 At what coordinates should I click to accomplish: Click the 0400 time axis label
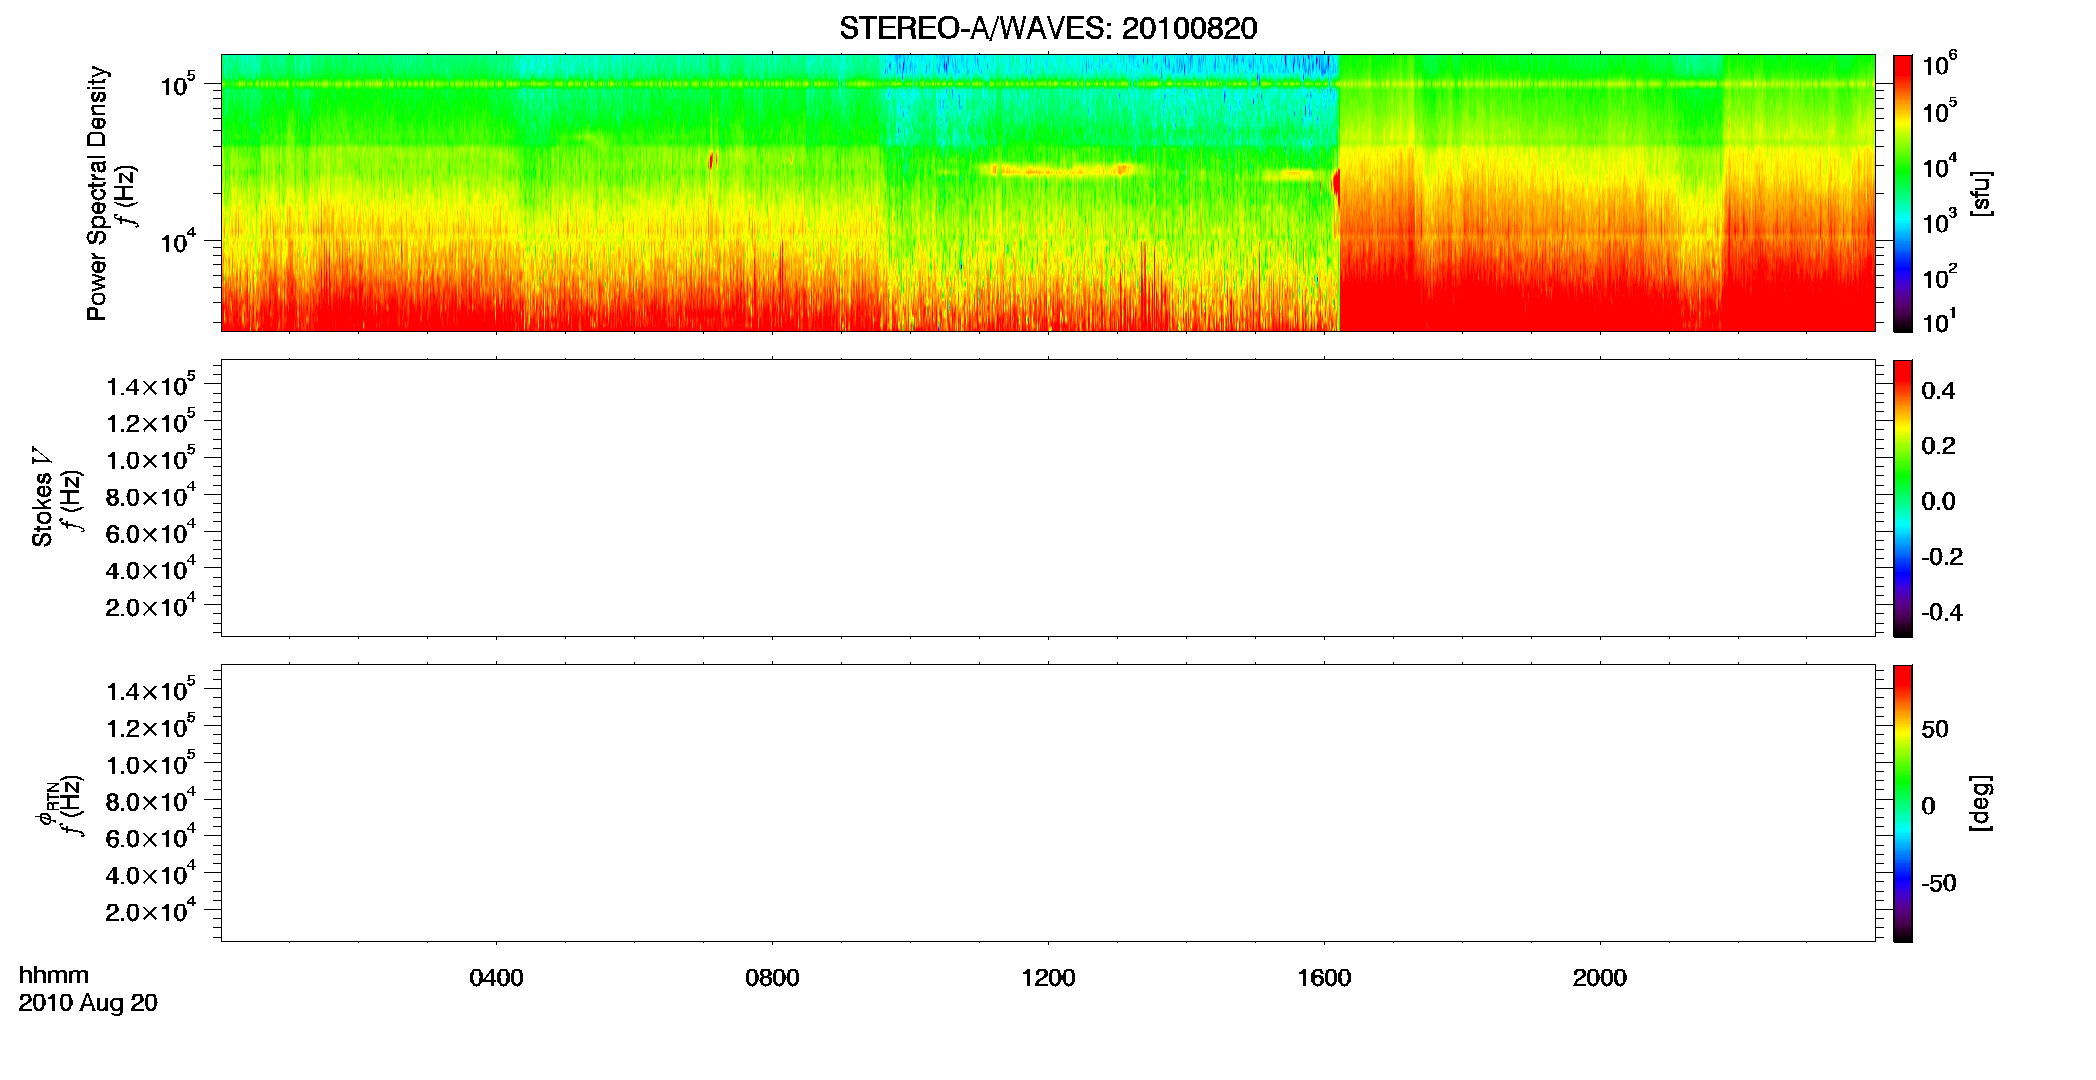click(496, 978)
